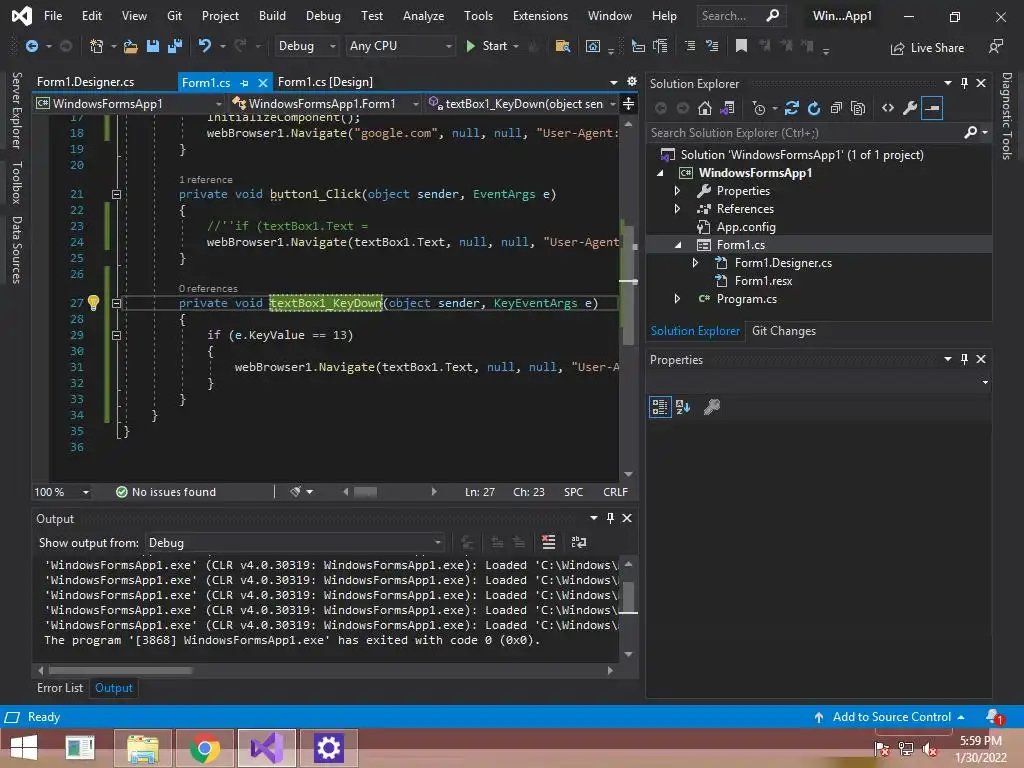Click Sync with Active Document icon
The width and height of the screenshot is (1024, 768).
pos(792,108)
